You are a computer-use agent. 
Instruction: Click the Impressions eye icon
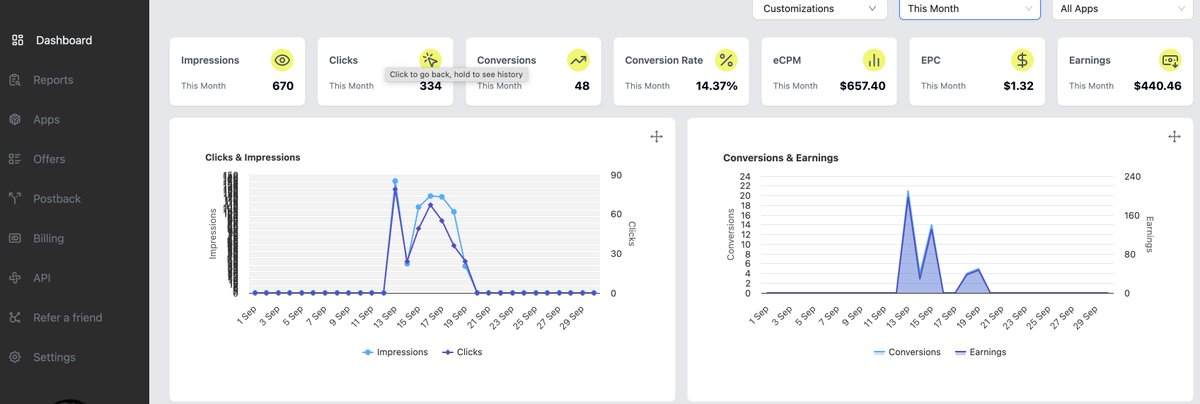pos(283,60)
